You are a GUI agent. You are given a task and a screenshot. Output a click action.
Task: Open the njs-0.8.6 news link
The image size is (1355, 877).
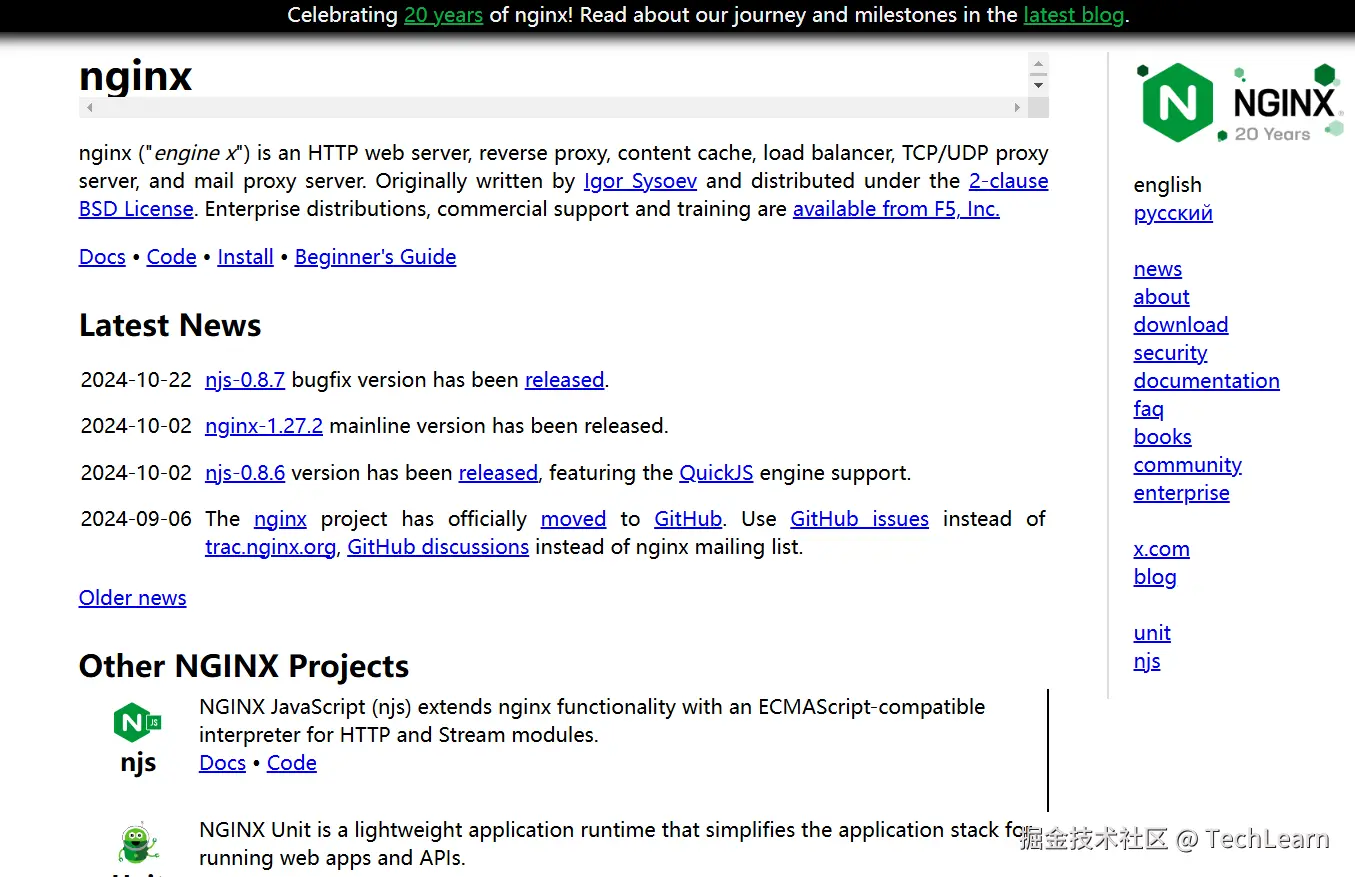[x=245, y=473]
